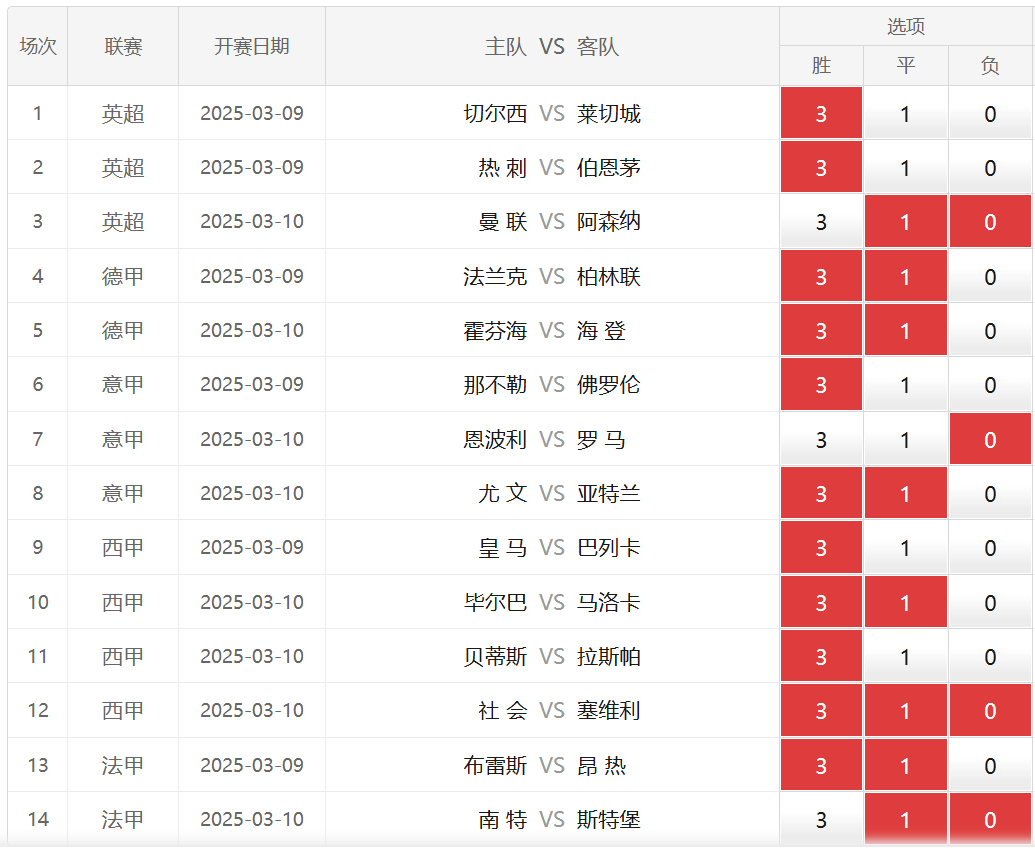Click the 胜 sub-header
This screenshot has height=851, width=1035.
pos(821,65)
